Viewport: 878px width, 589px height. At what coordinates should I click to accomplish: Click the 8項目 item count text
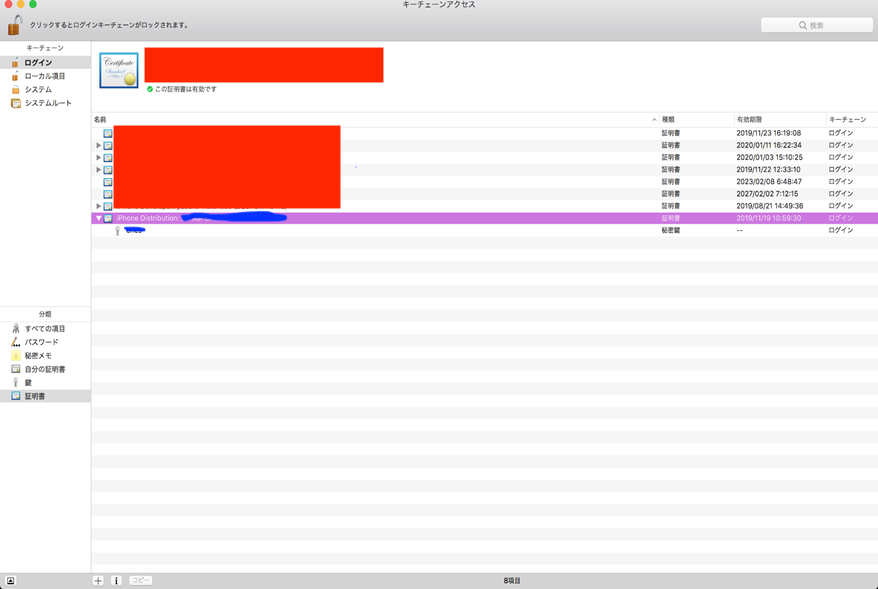pos(512,581)
